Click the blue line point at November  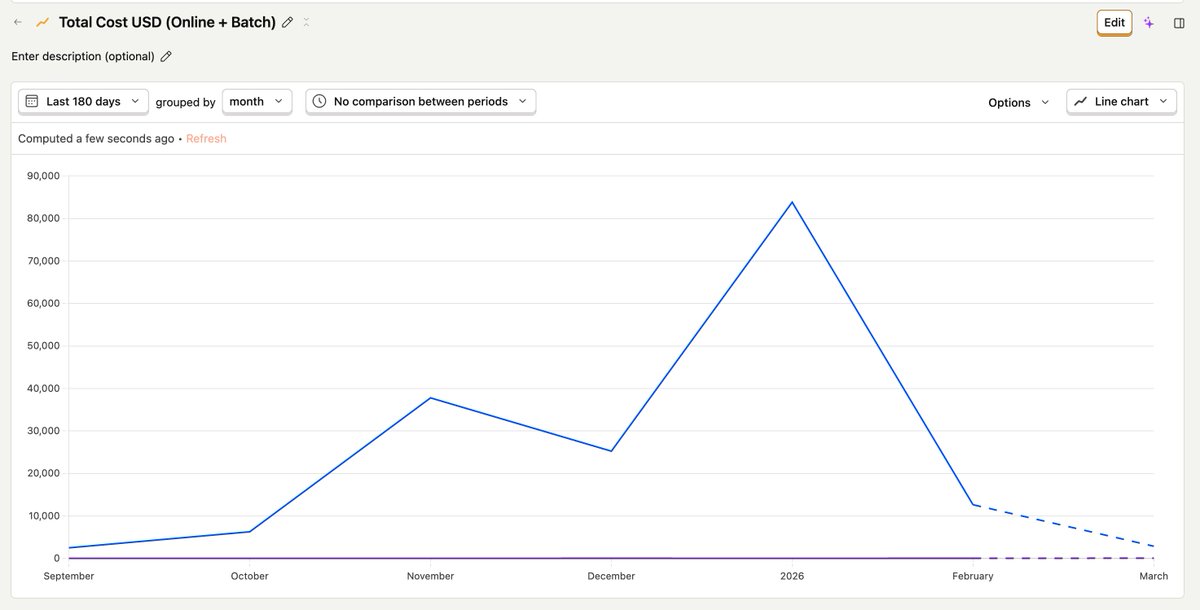tap(431, 398)
